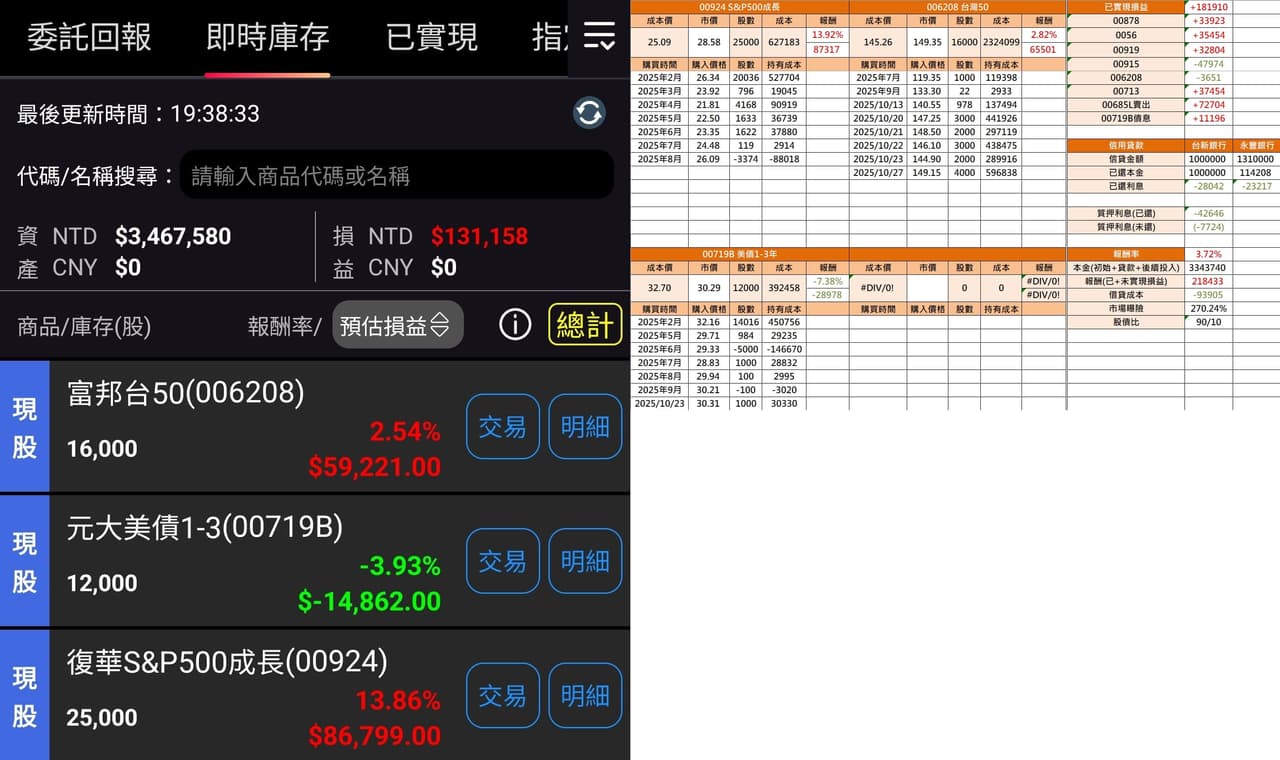Select the 00719B 美債1-3年 spreadsheet header
The width and height of the screenshot is (1280, 760).
(740, 254)
